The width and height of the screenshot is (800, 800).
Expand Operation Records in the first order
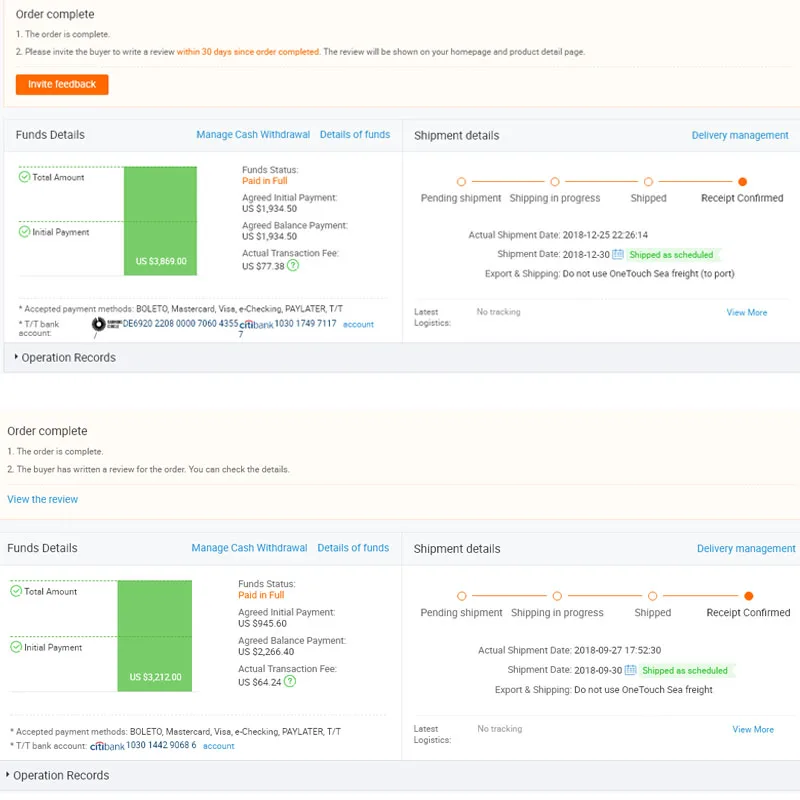pyautogui.click(x=65, y=357)
